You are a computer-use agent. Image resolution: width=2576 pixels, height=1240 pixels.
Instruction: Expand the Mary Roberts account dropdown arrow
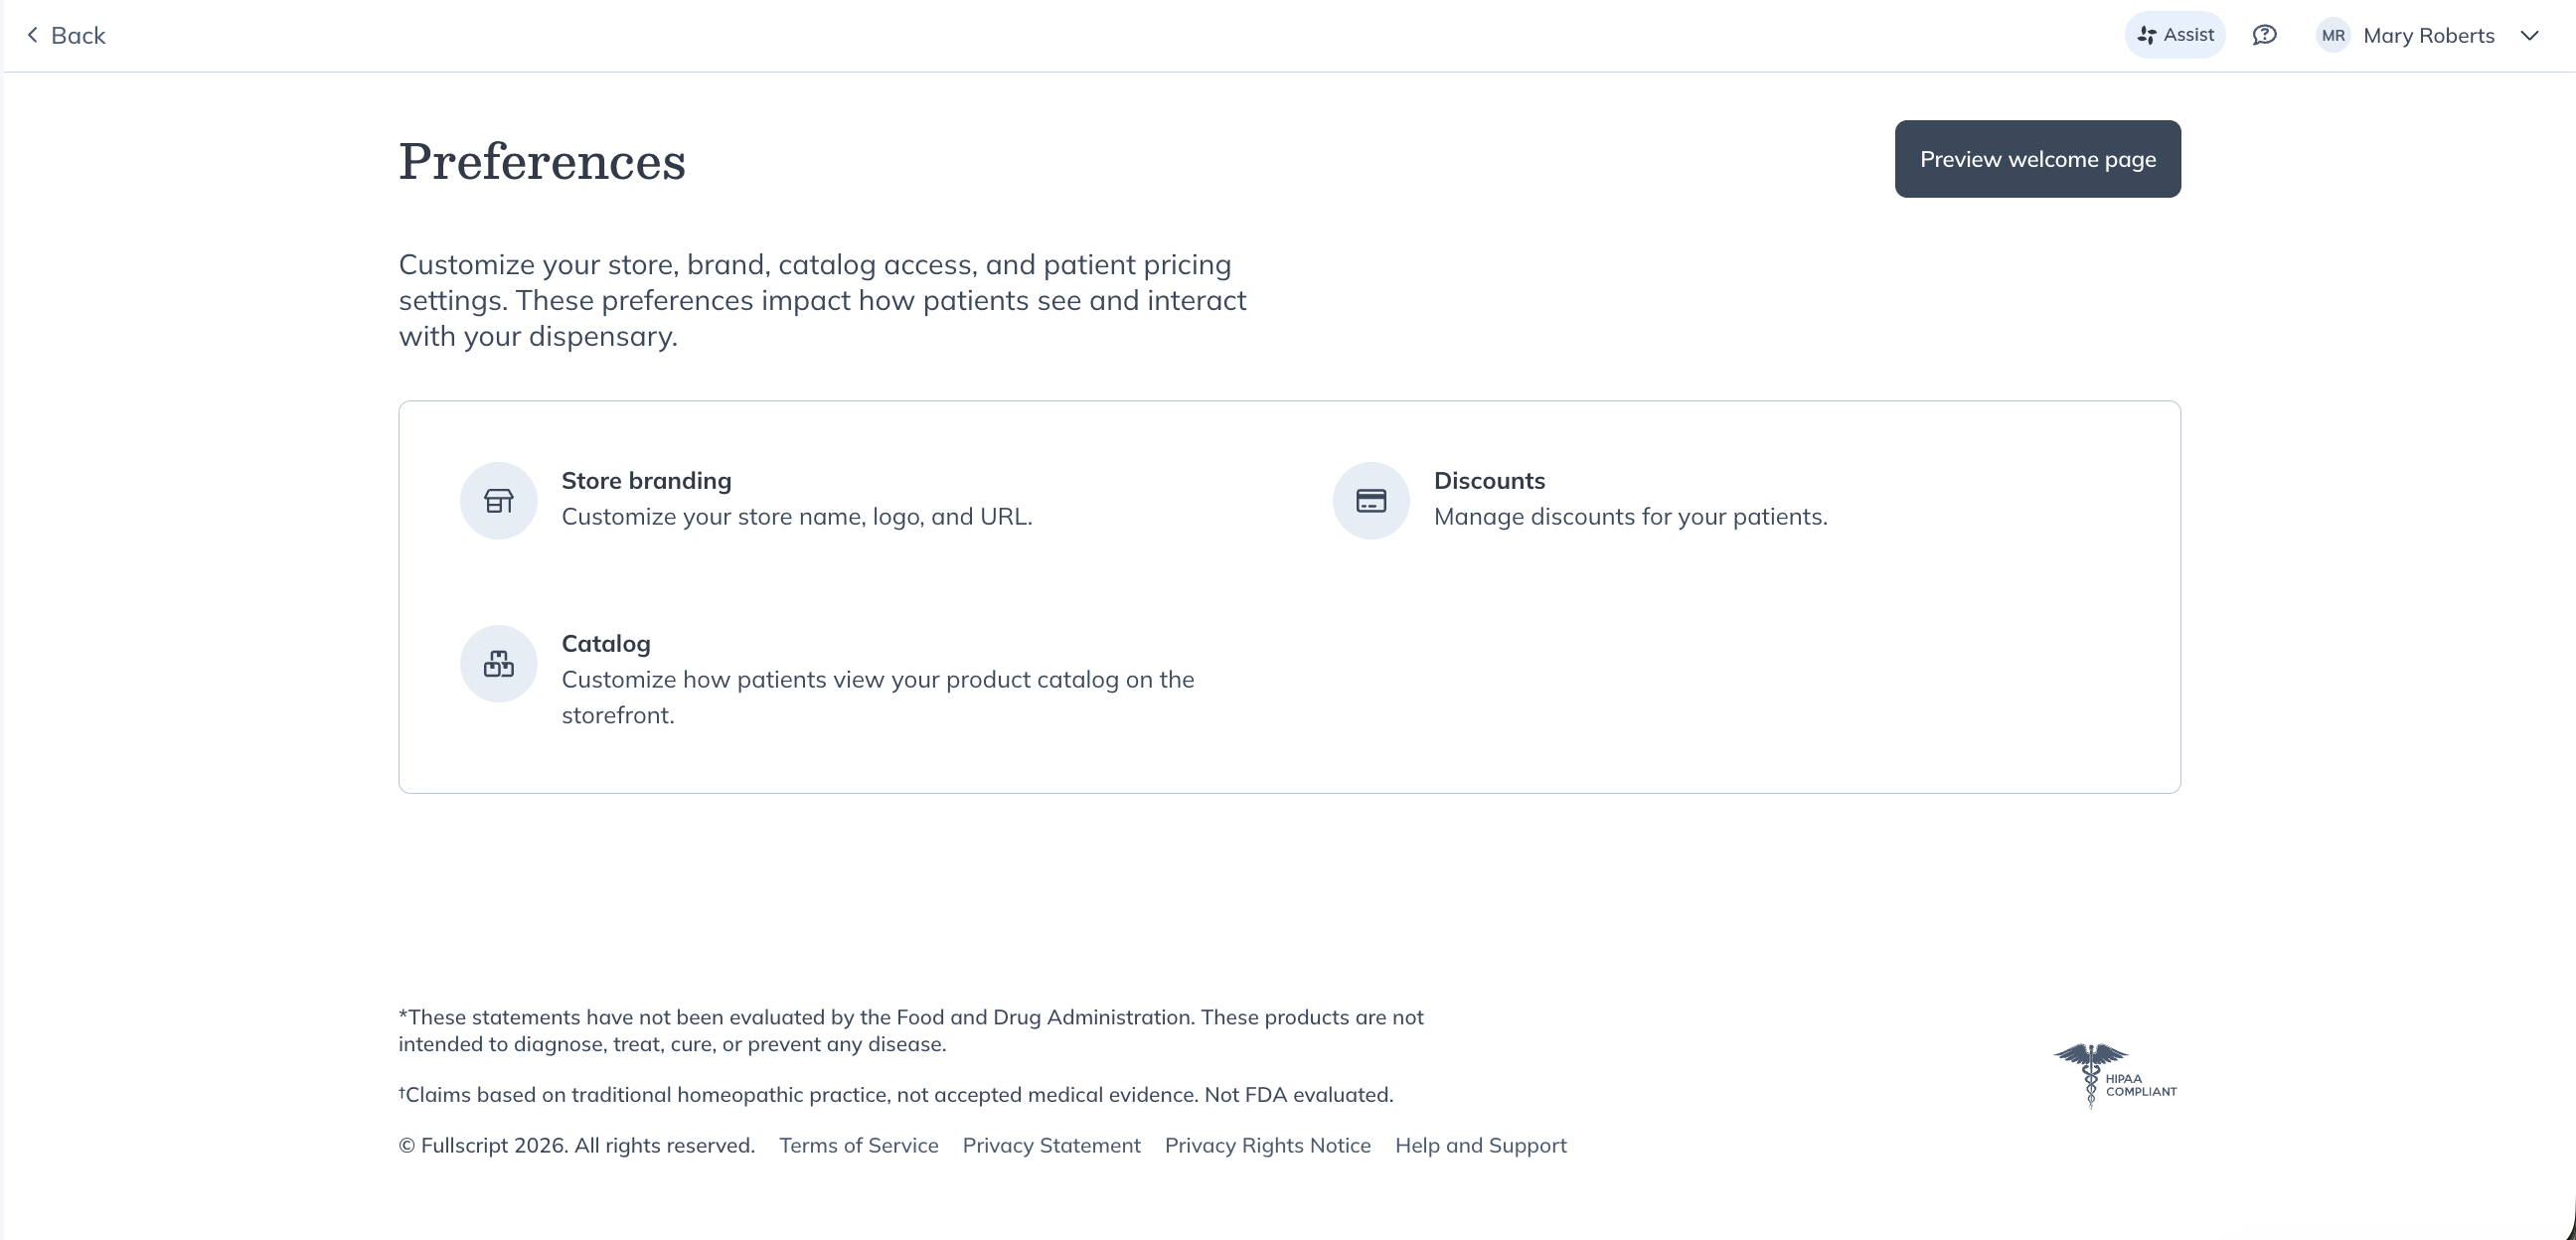click(2529, 36)
